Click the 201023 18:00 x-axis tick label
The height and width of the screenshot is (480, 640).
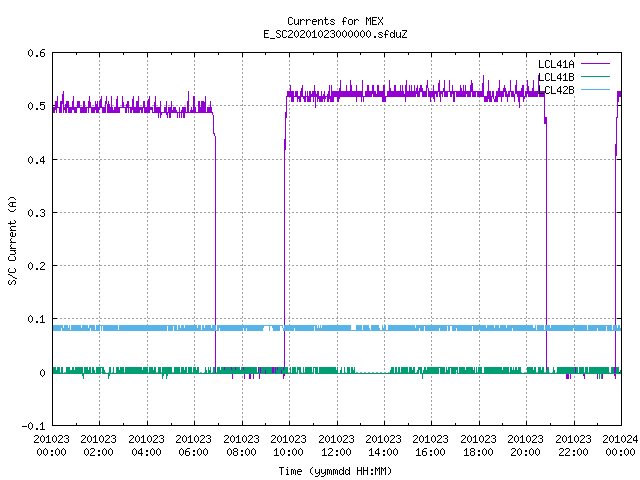click(x=478, y=445)
